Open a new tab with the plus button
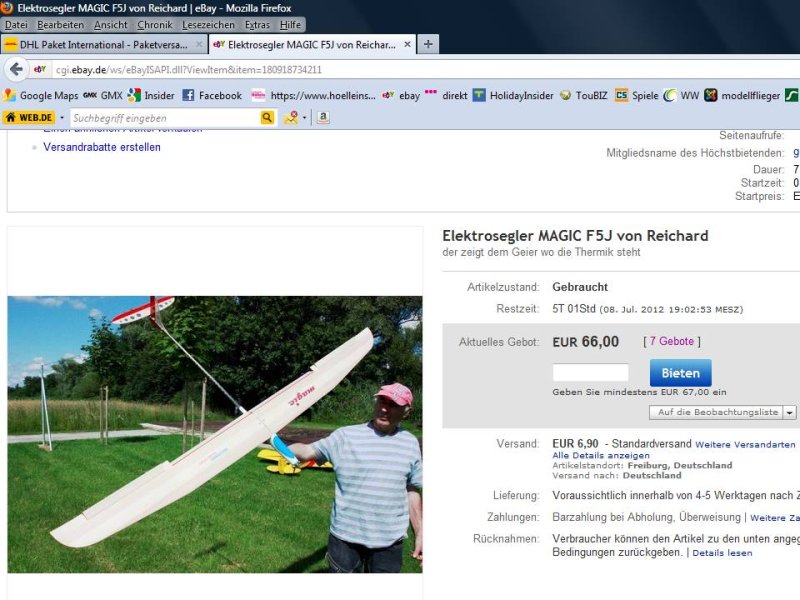800x600 pixels. pyautogui.click(x=428, y=44)
